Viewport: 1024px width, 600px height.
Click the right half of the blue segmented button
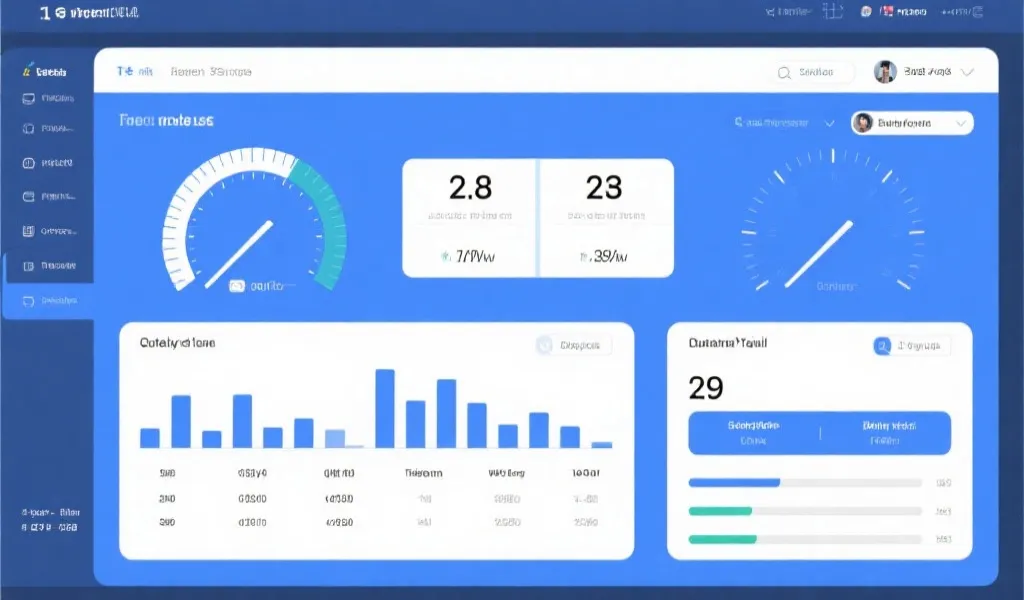[885, 432]
